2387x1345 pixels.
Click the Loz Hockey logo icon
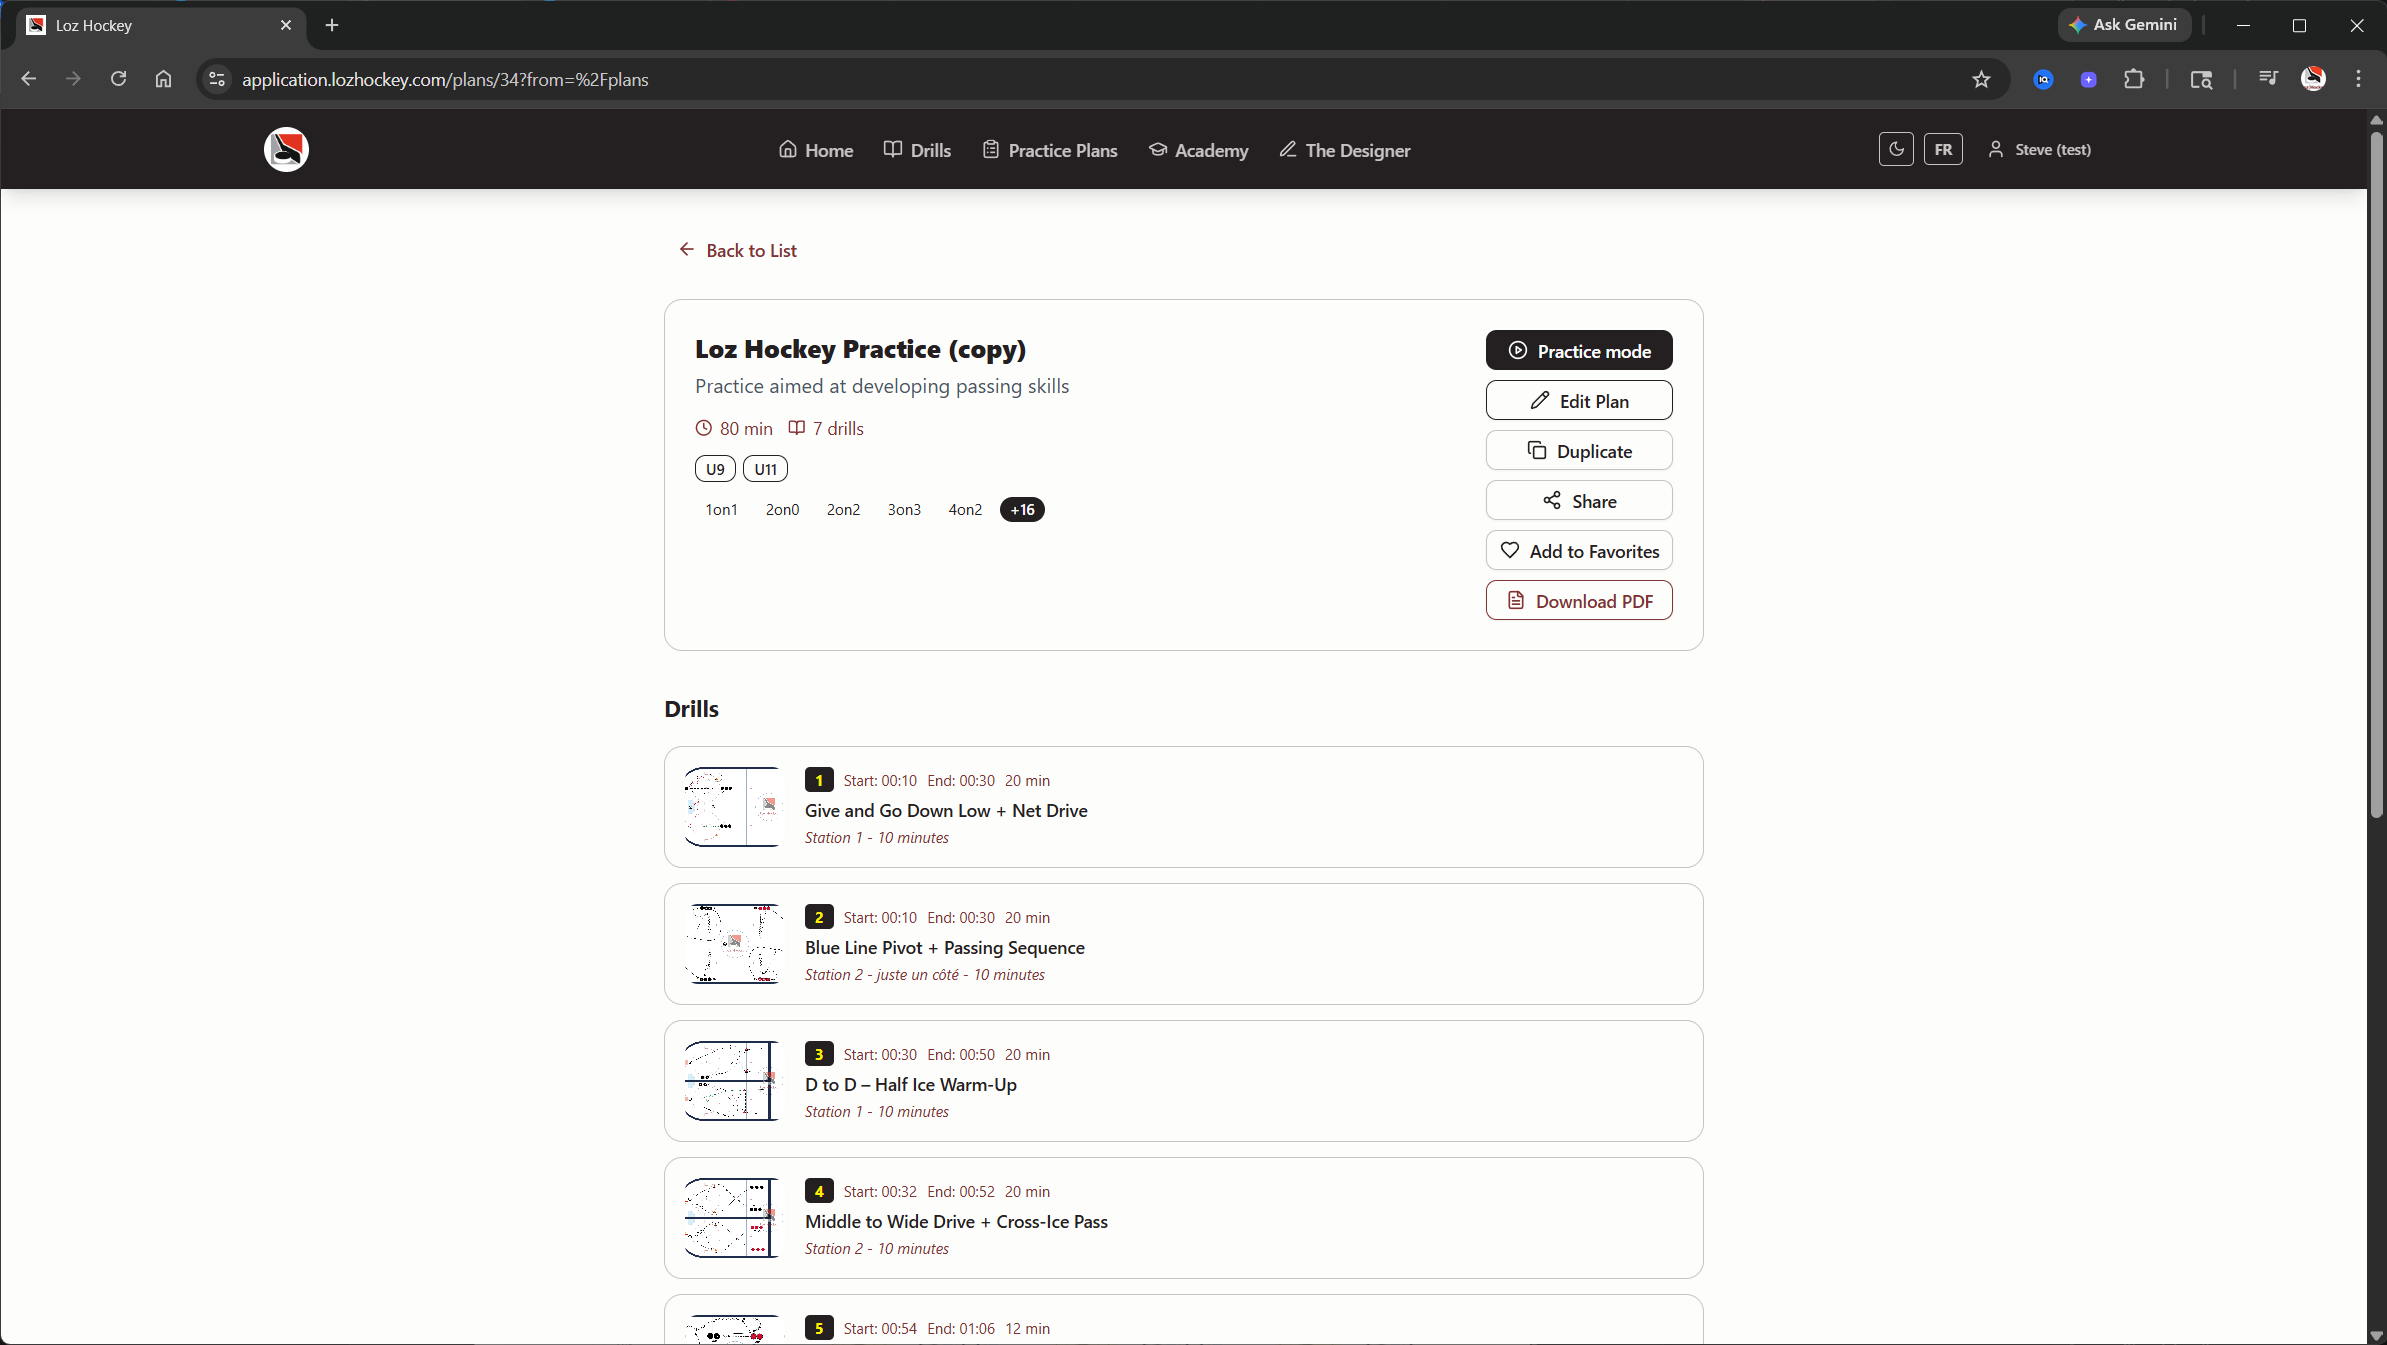(x=286, y=150)
